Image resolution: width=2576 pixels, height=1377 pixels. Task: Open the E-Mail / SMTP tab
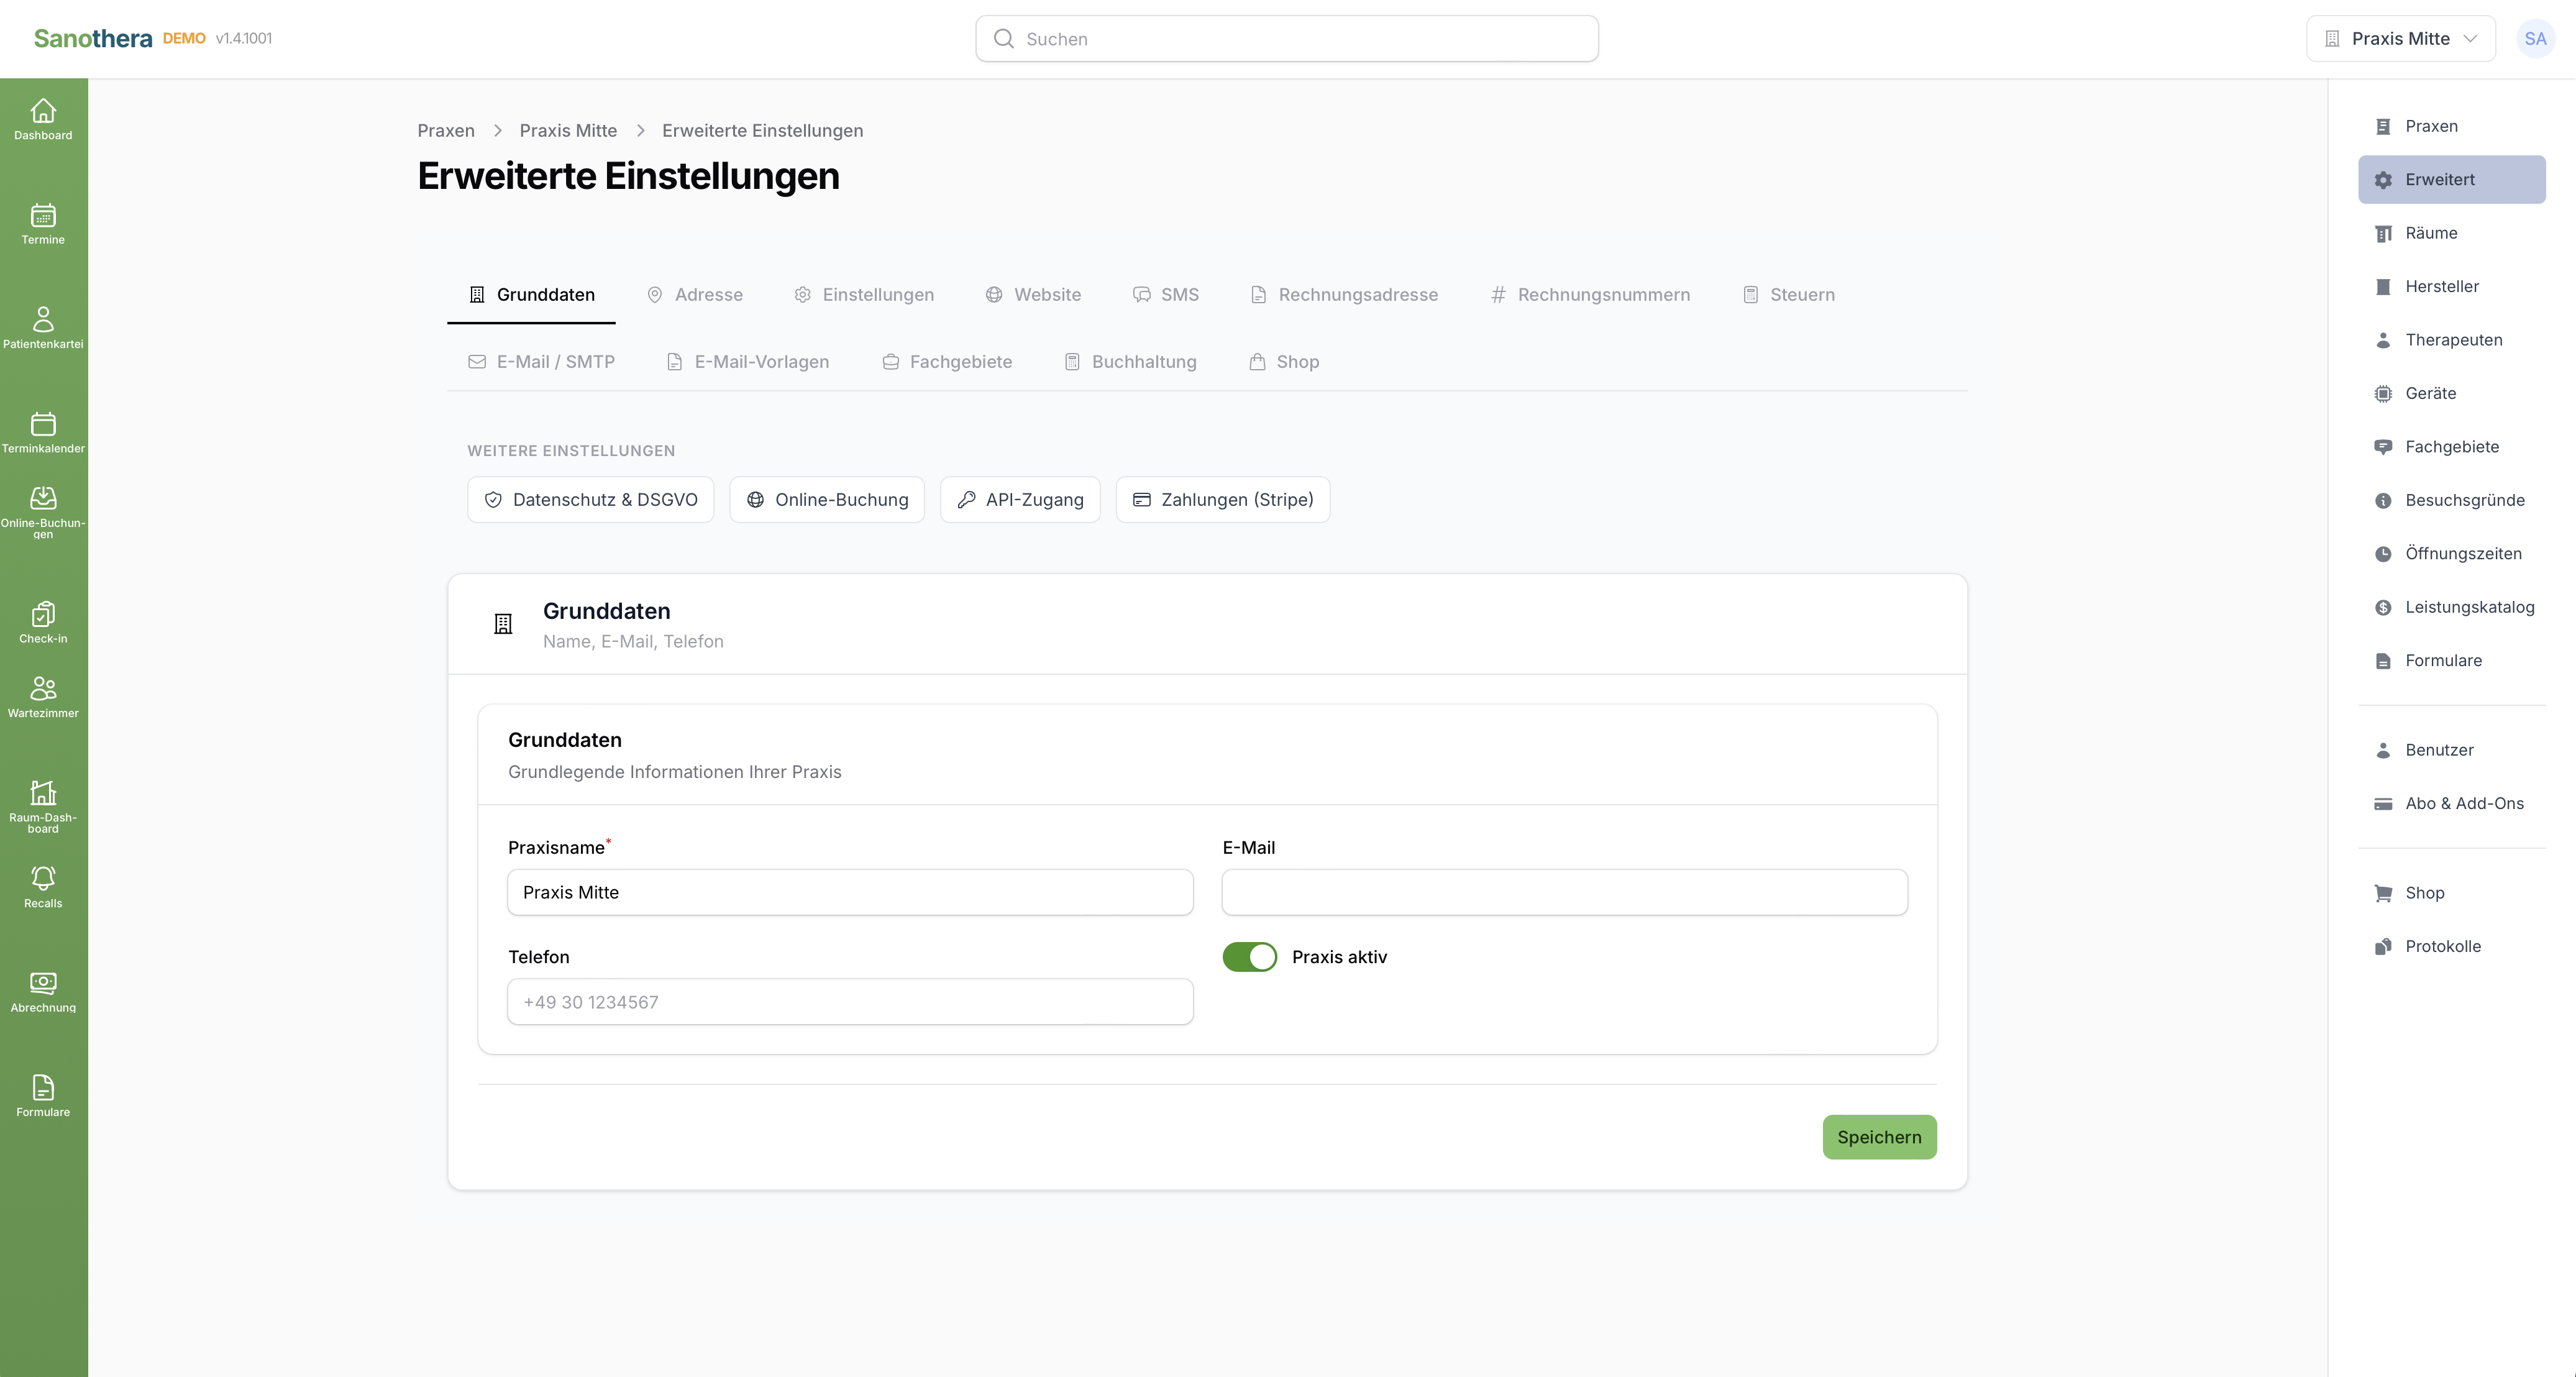click(541, 362)
